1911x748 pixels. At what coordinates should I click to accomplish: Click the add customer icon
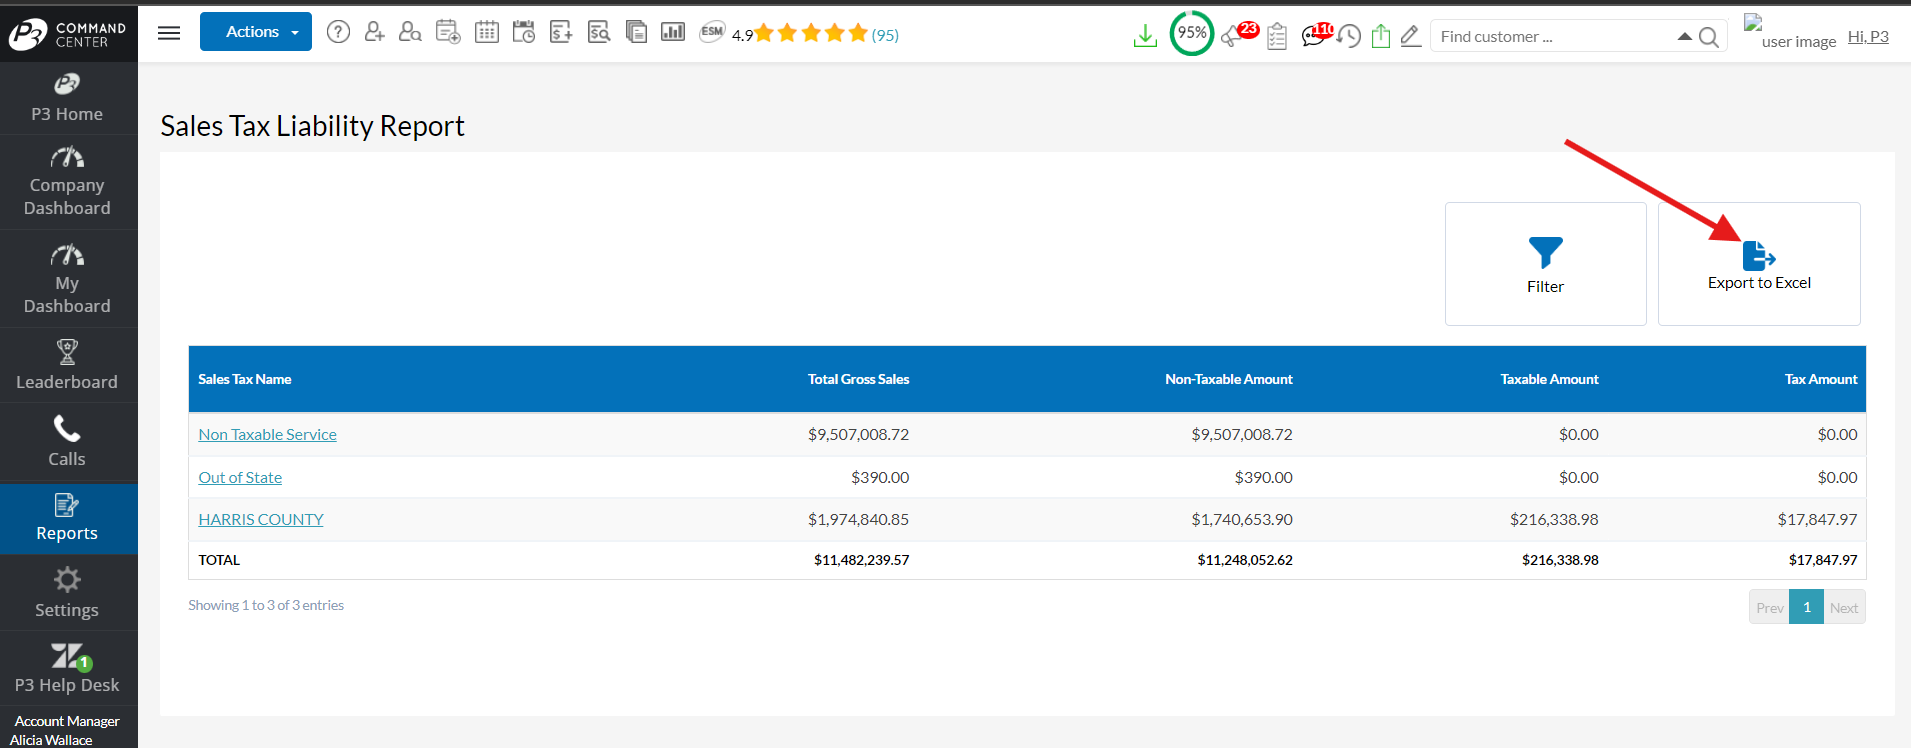tap(374, 32)
